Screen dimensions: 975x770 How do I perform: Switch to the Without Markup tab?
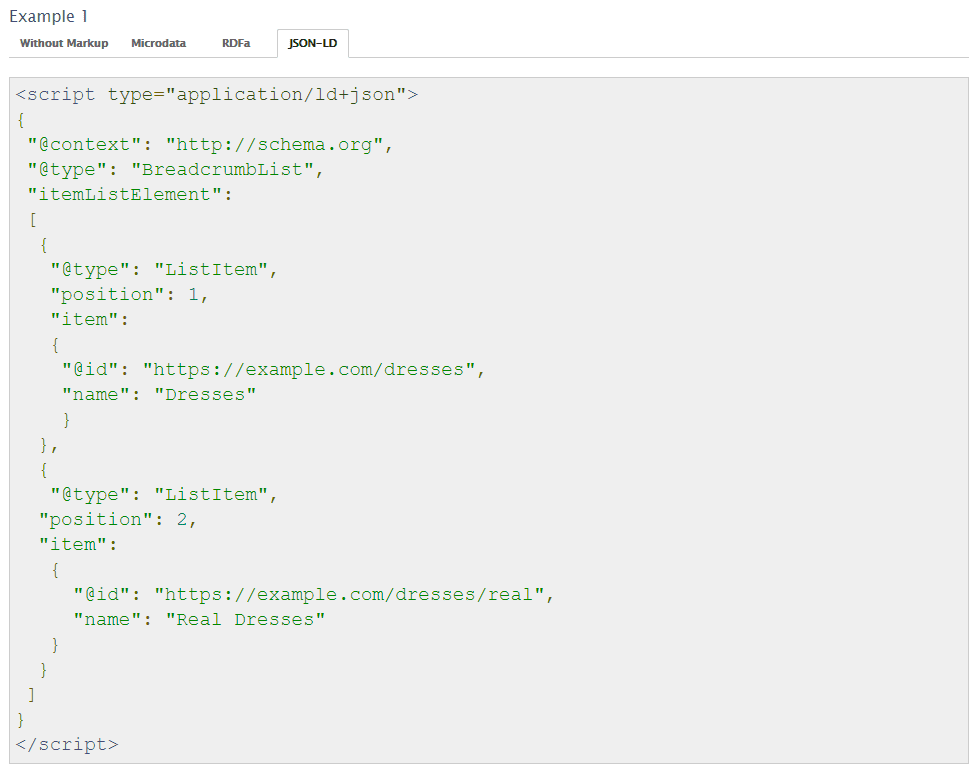coord(64,44)
